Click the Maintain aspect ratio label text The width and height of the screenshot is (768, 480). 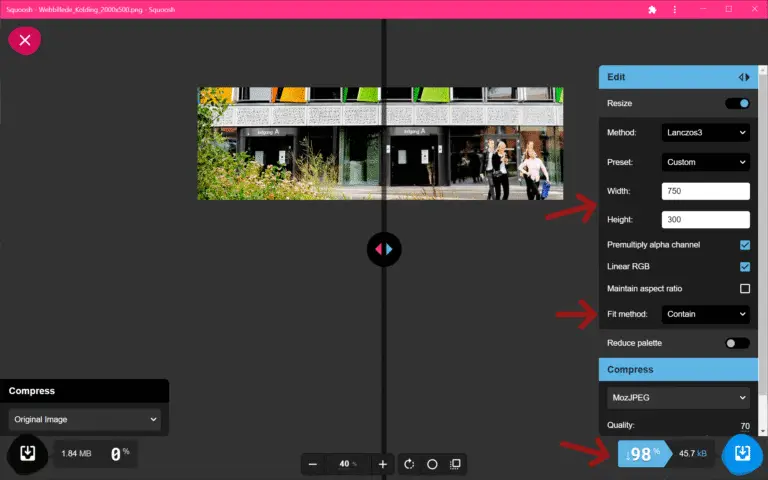(645, 288)
